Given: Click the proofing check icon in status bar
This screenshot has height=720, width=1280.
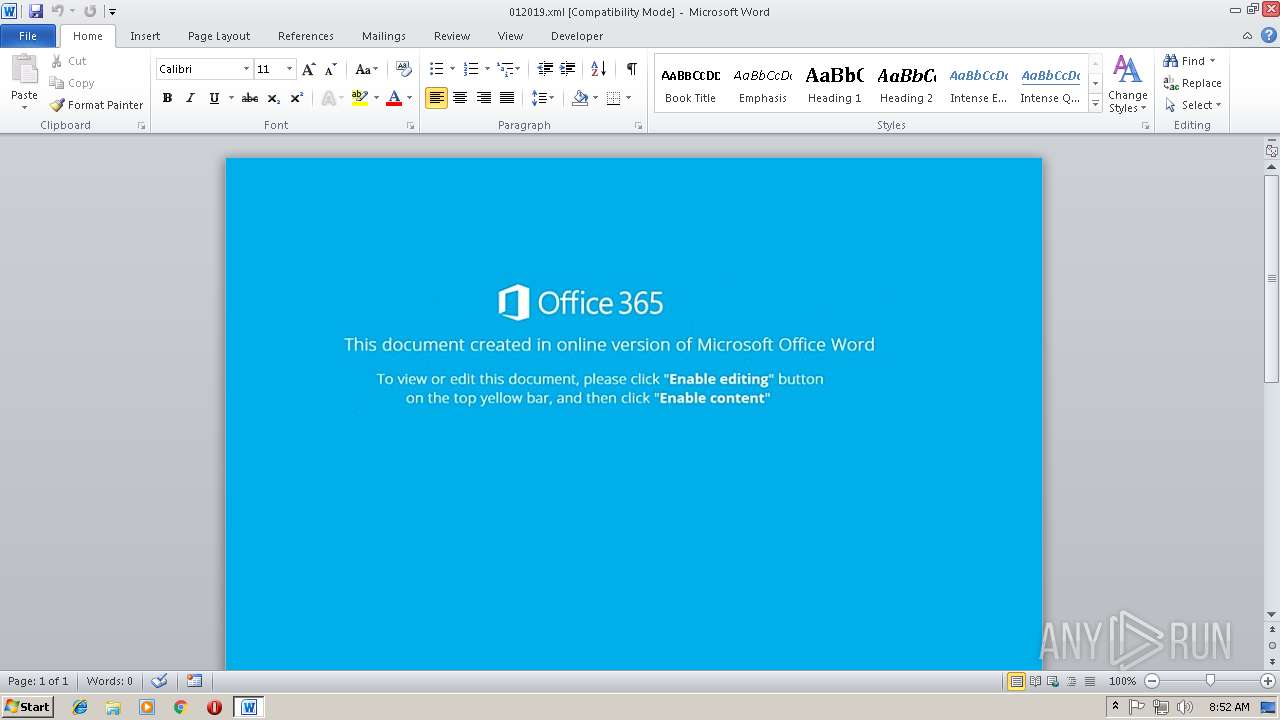Looking at the screenshot, I should coord(159,681).
